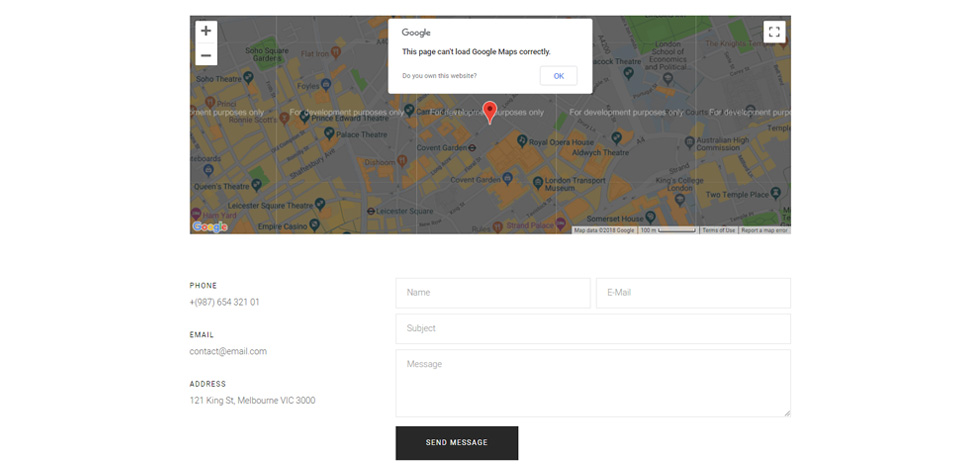Toggle fullscreen view of the map
Image resolution: width=980 pixels, height=471 pixels.
[774, 32]
